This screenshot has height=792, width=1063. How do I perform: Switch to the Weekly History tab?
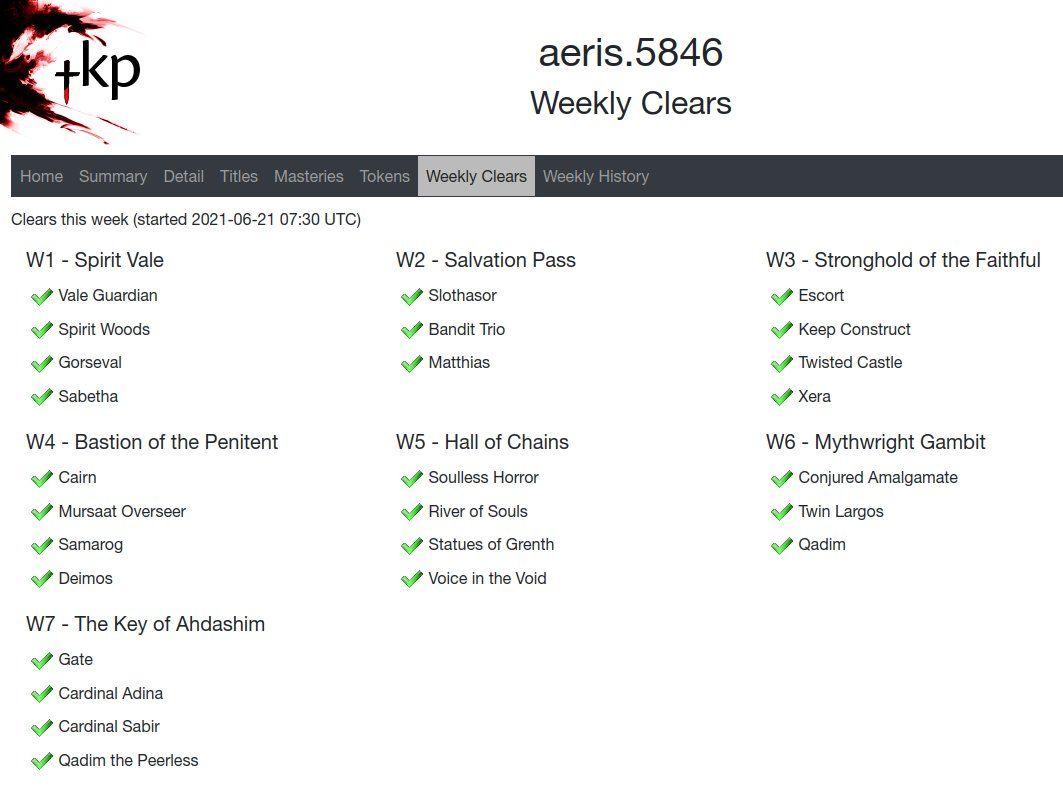click(x=596, y=176)
